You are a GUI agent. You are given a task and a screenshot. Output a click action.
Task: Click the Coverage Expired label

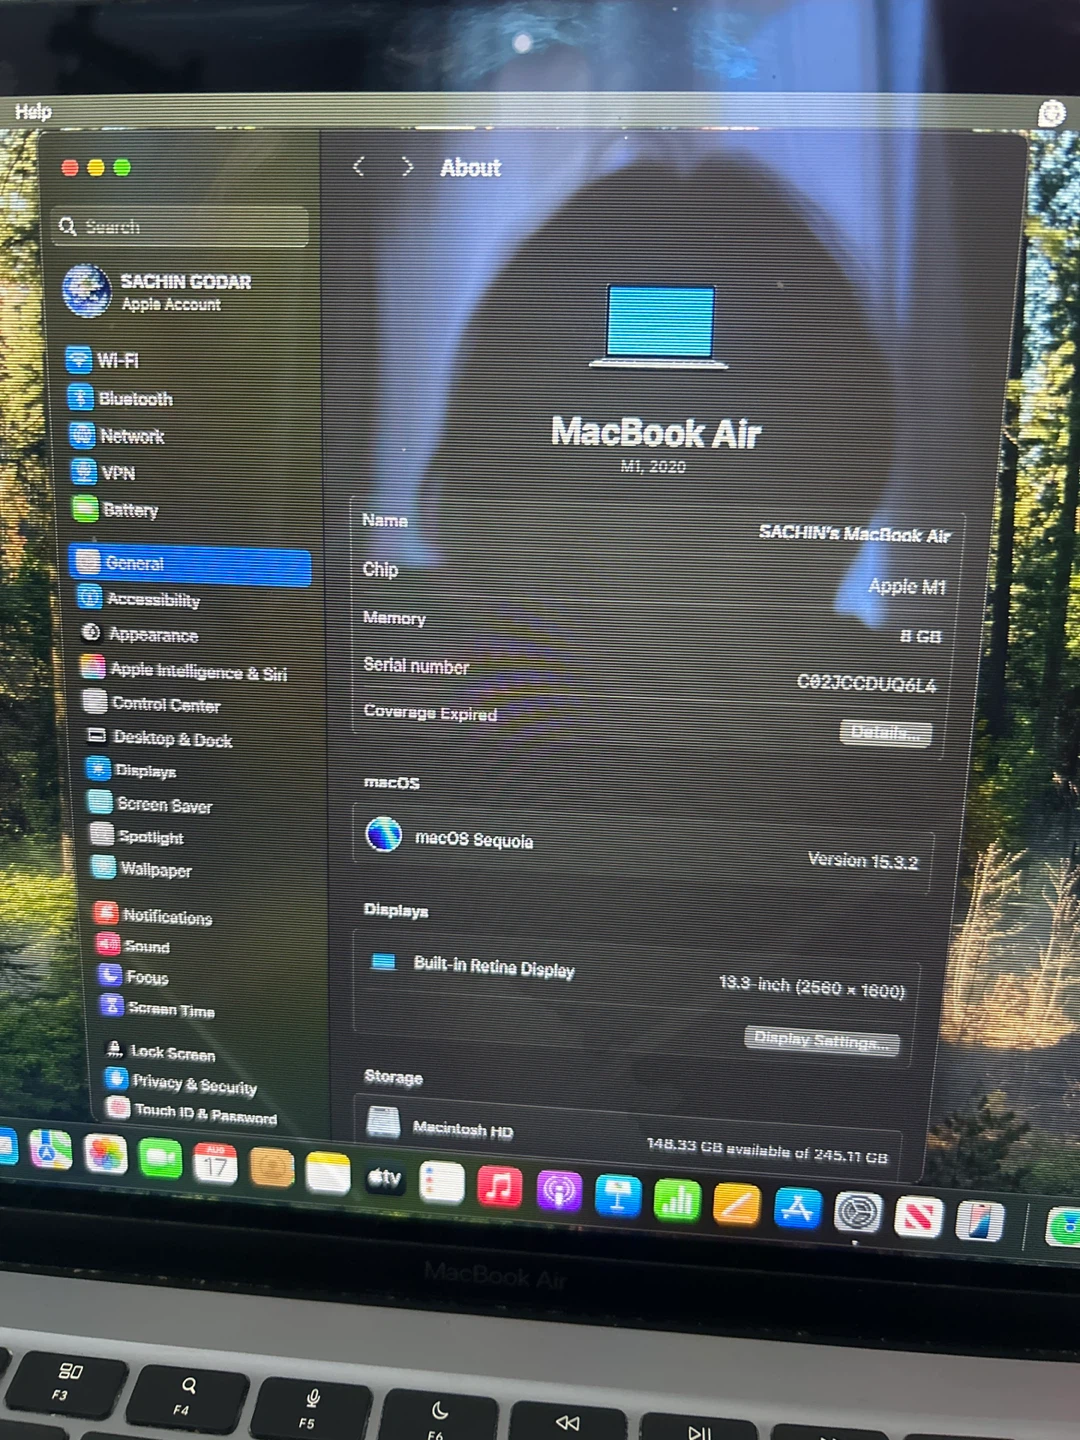[430, 712]
